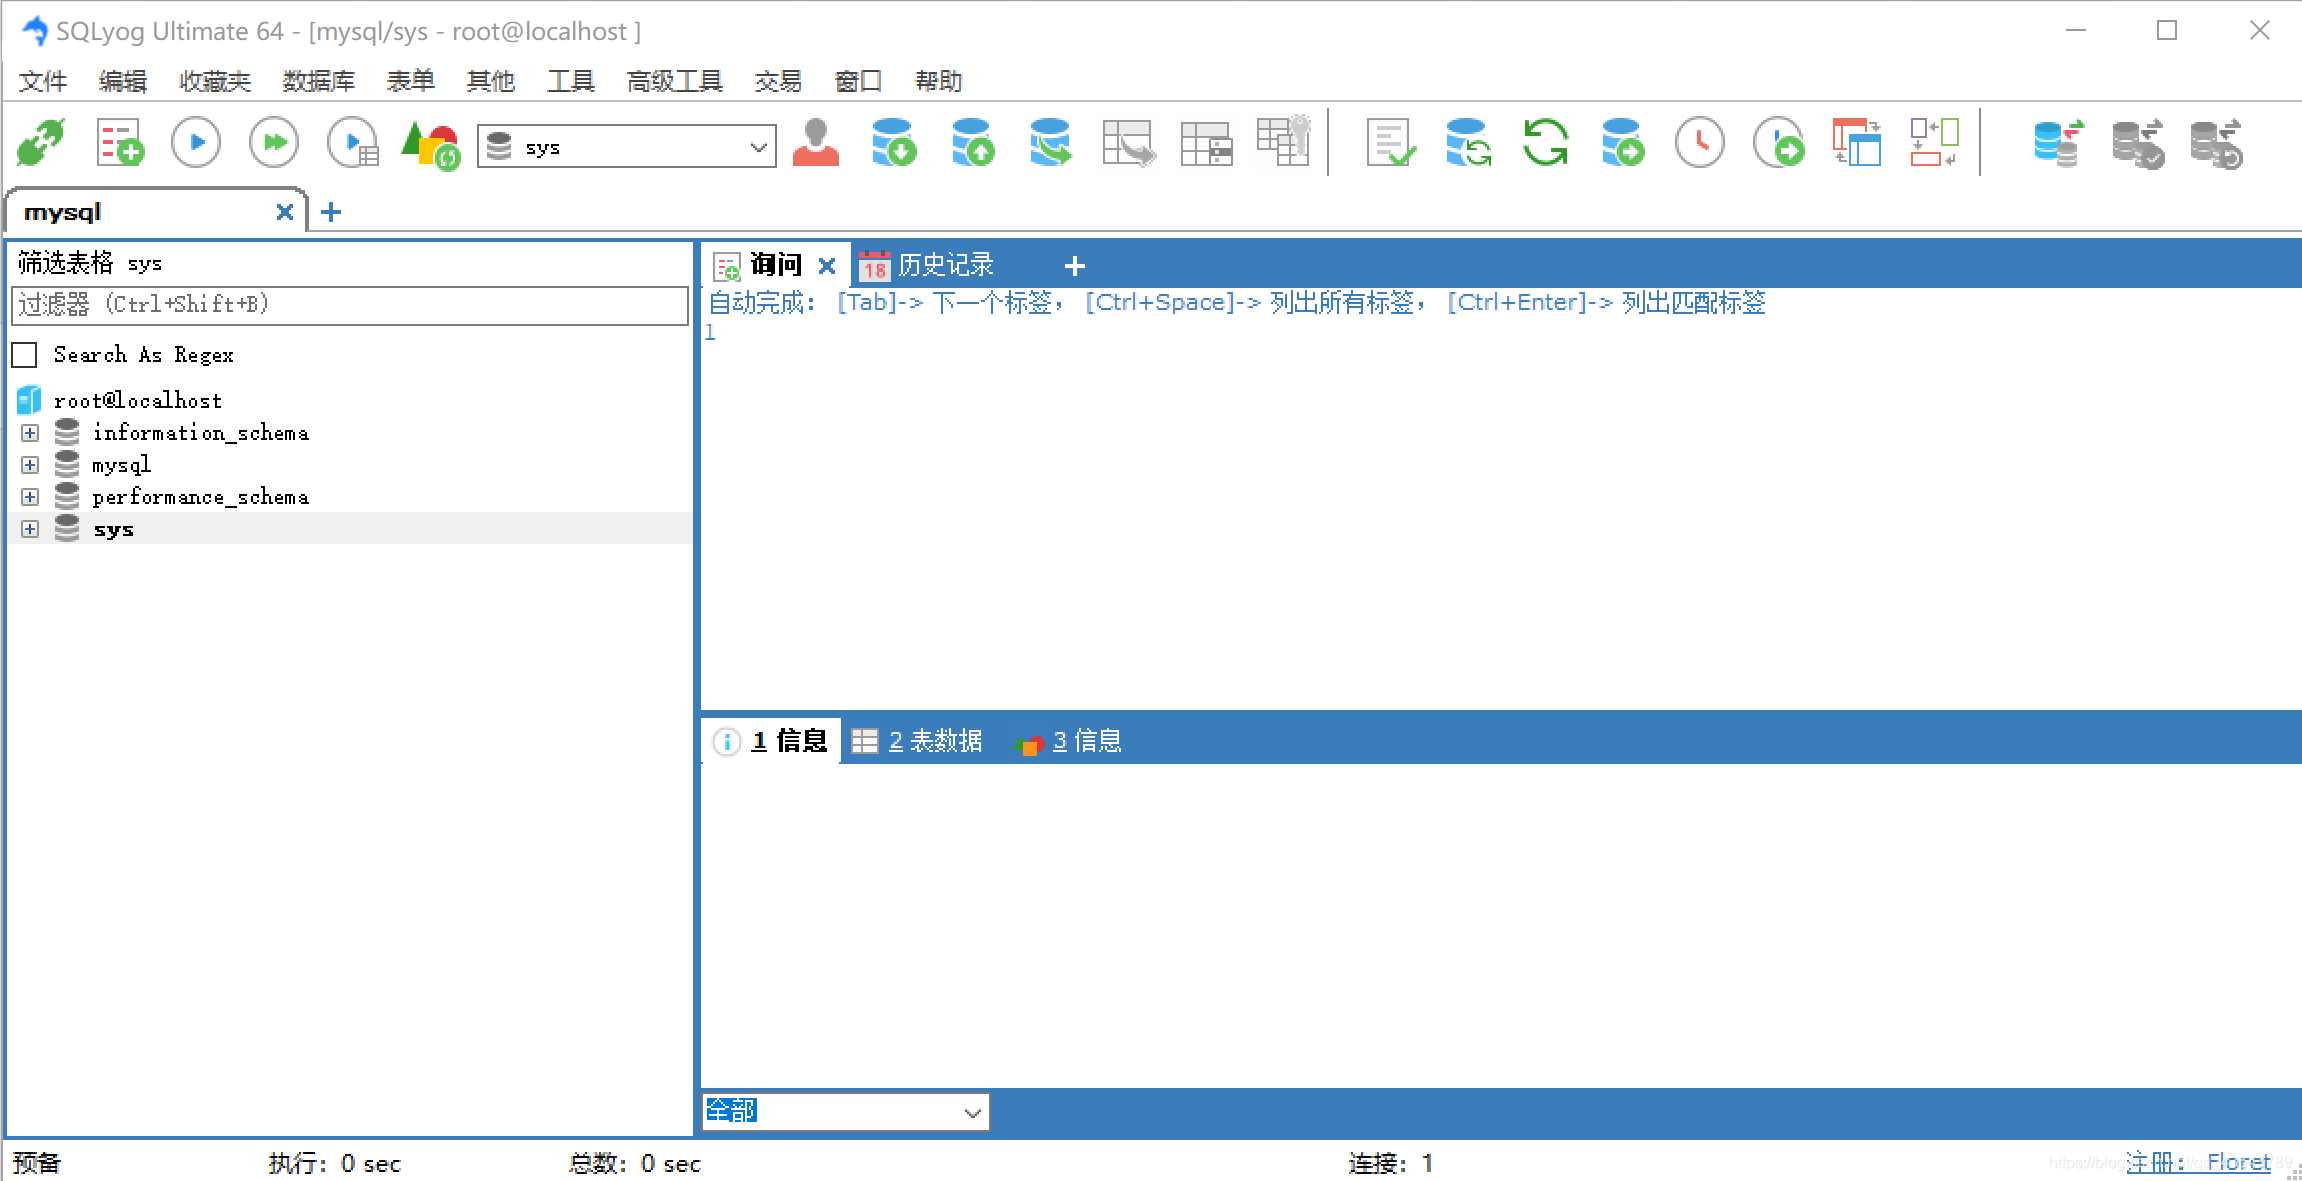Click the database synchronization icon
The image size is (2302, 1181).
(1468, 144)
